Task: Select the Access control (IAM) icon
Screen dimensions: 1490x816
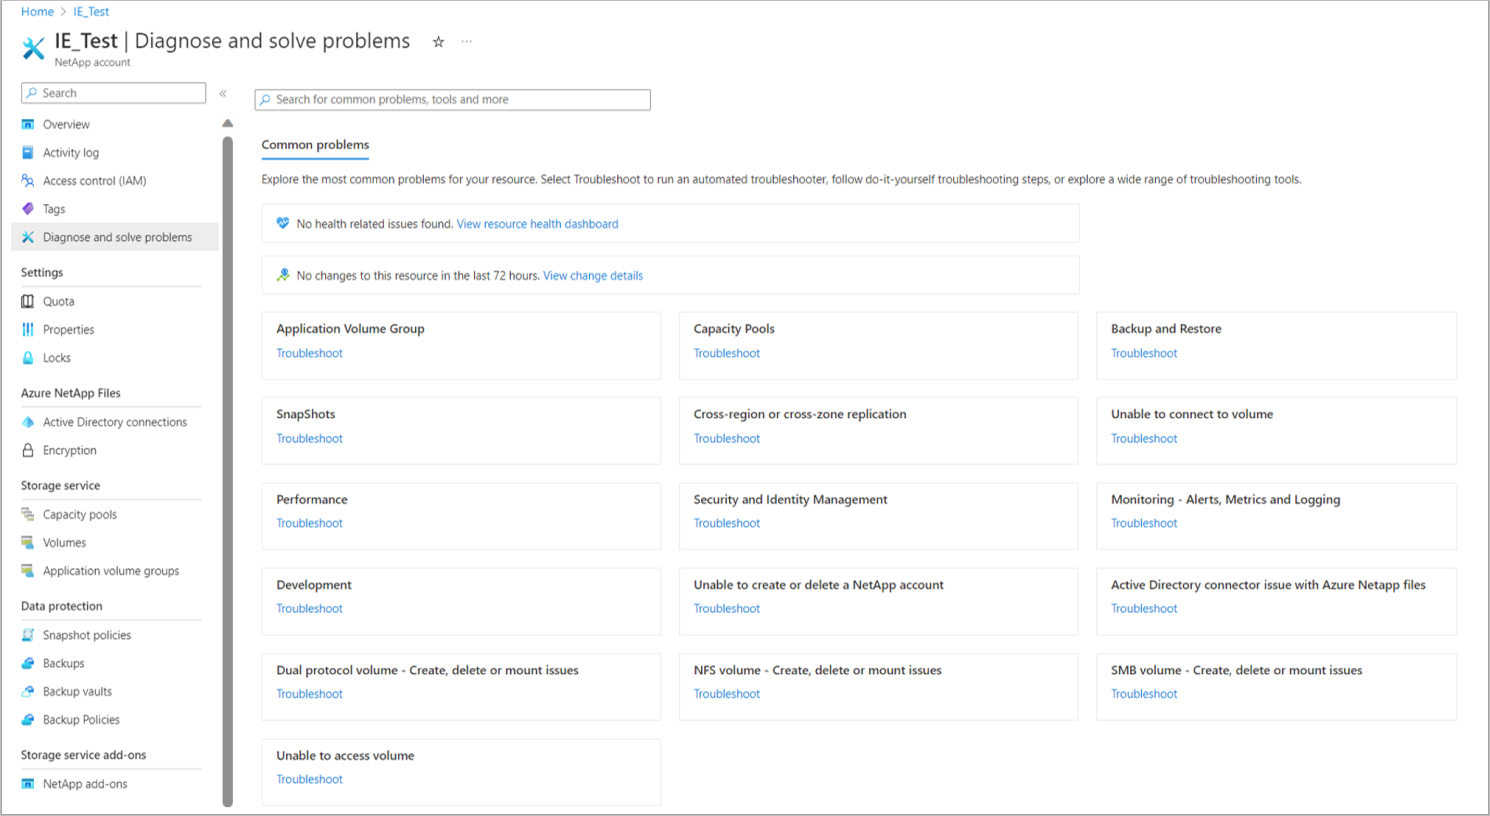Action: click(x=28, y=181)
